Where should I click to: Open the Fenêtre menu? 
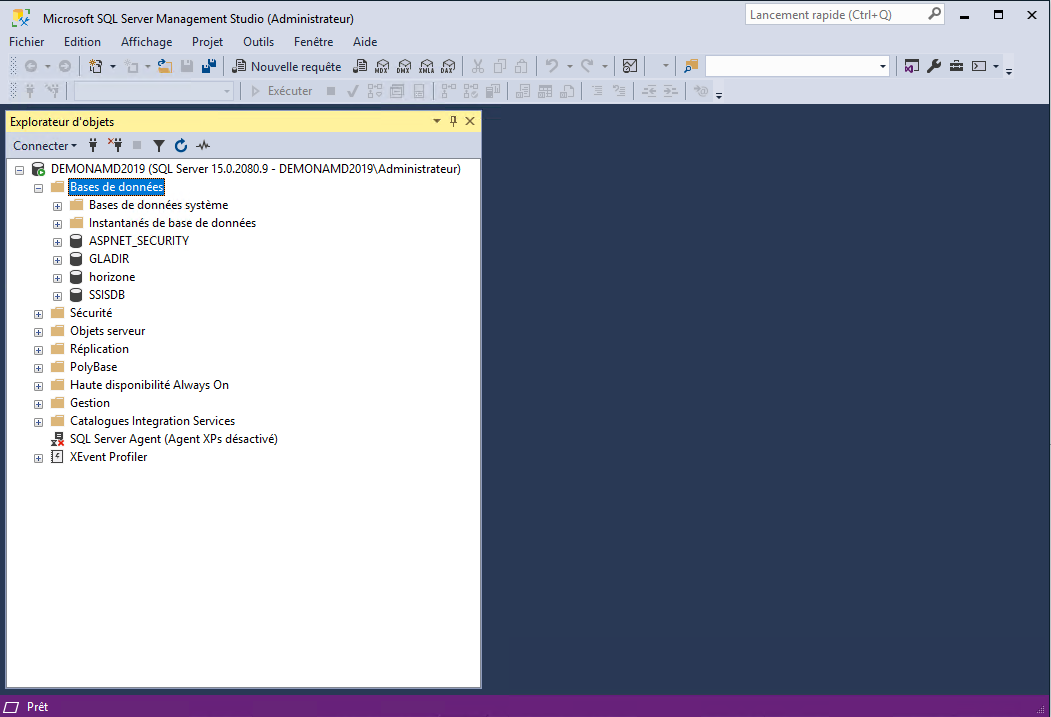coord(314,42)
